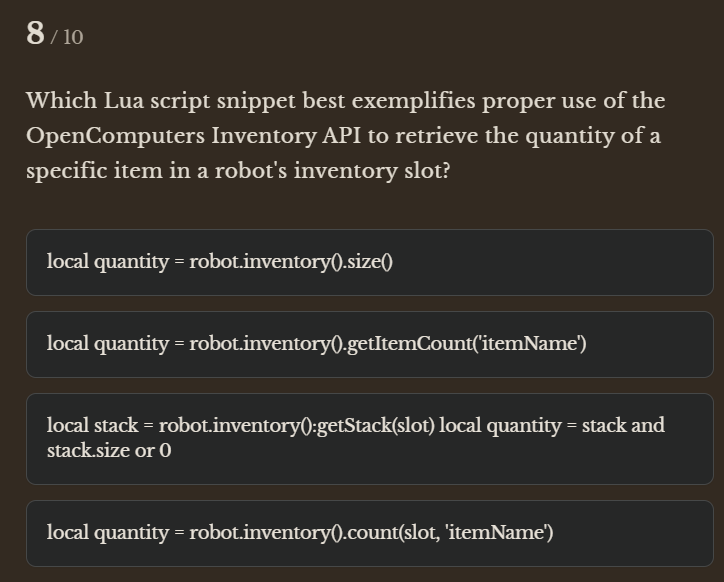Viewport: 724px width, 582px height.
Task: Click 'OpenComputers Inventory API' in the question
Action: [x=179, y=136]
